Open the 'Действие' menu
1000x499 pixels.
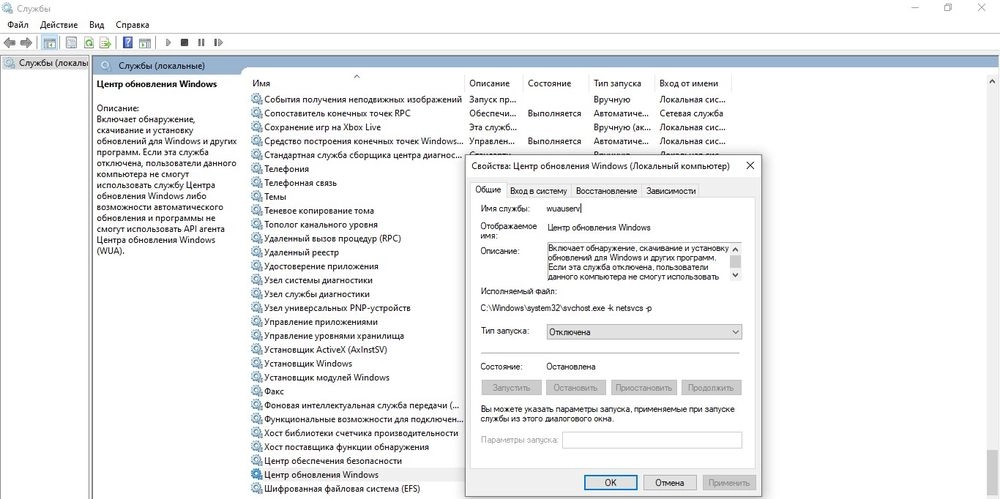click(59, 24)
